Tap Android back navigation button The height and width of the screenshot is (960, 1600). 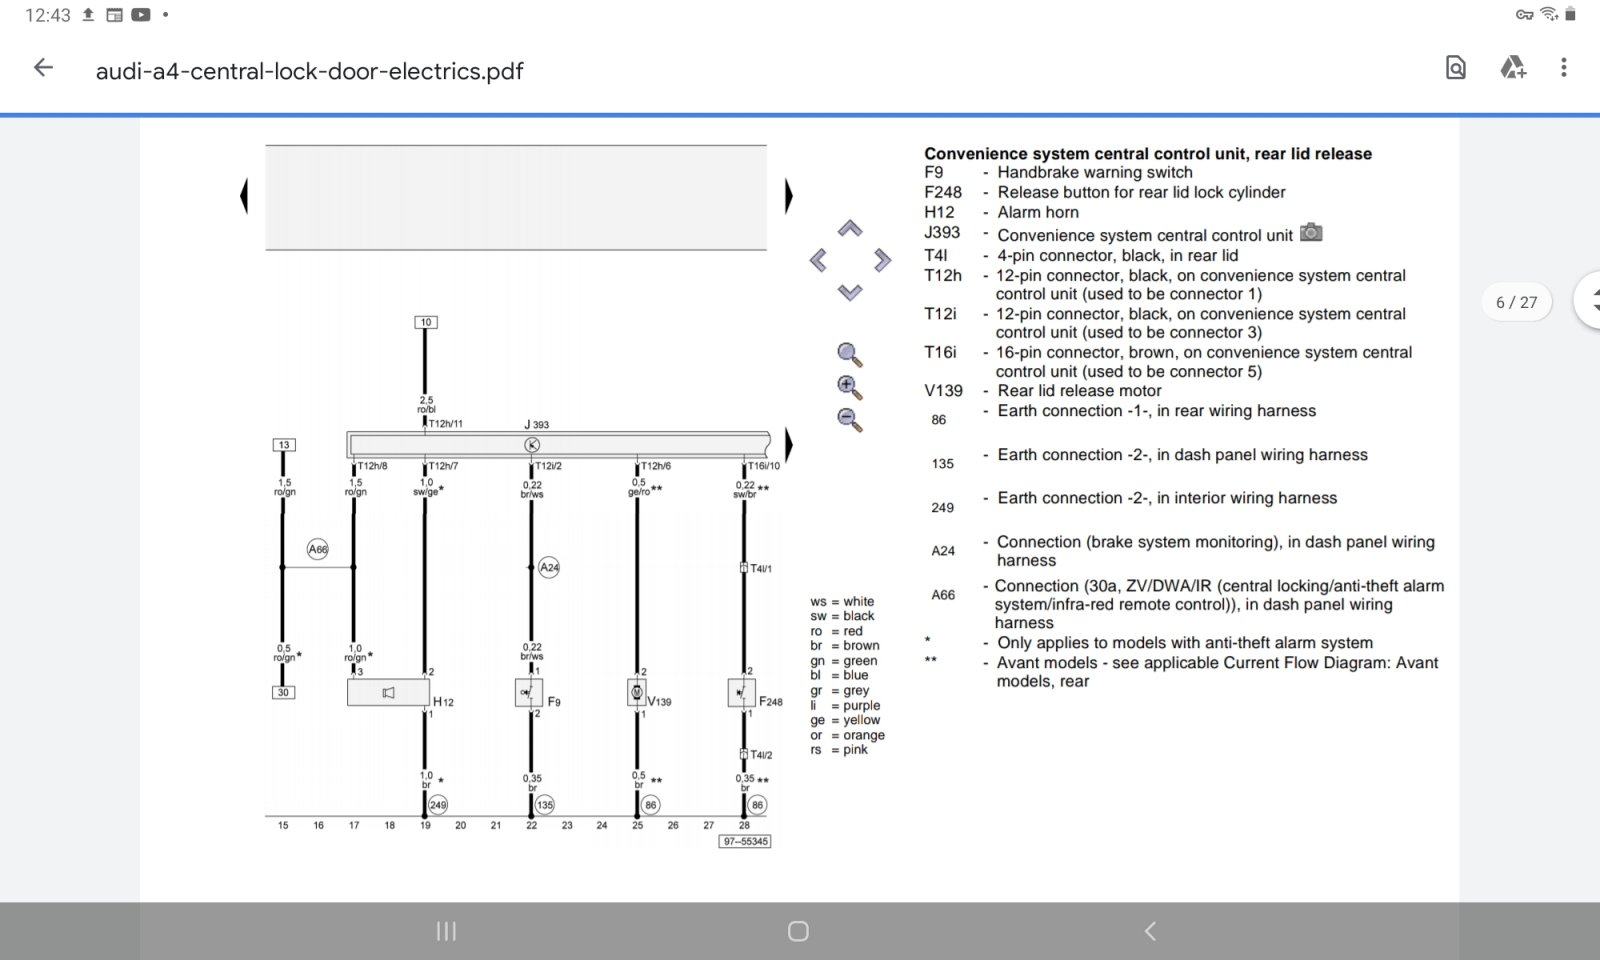(1150, 931)
